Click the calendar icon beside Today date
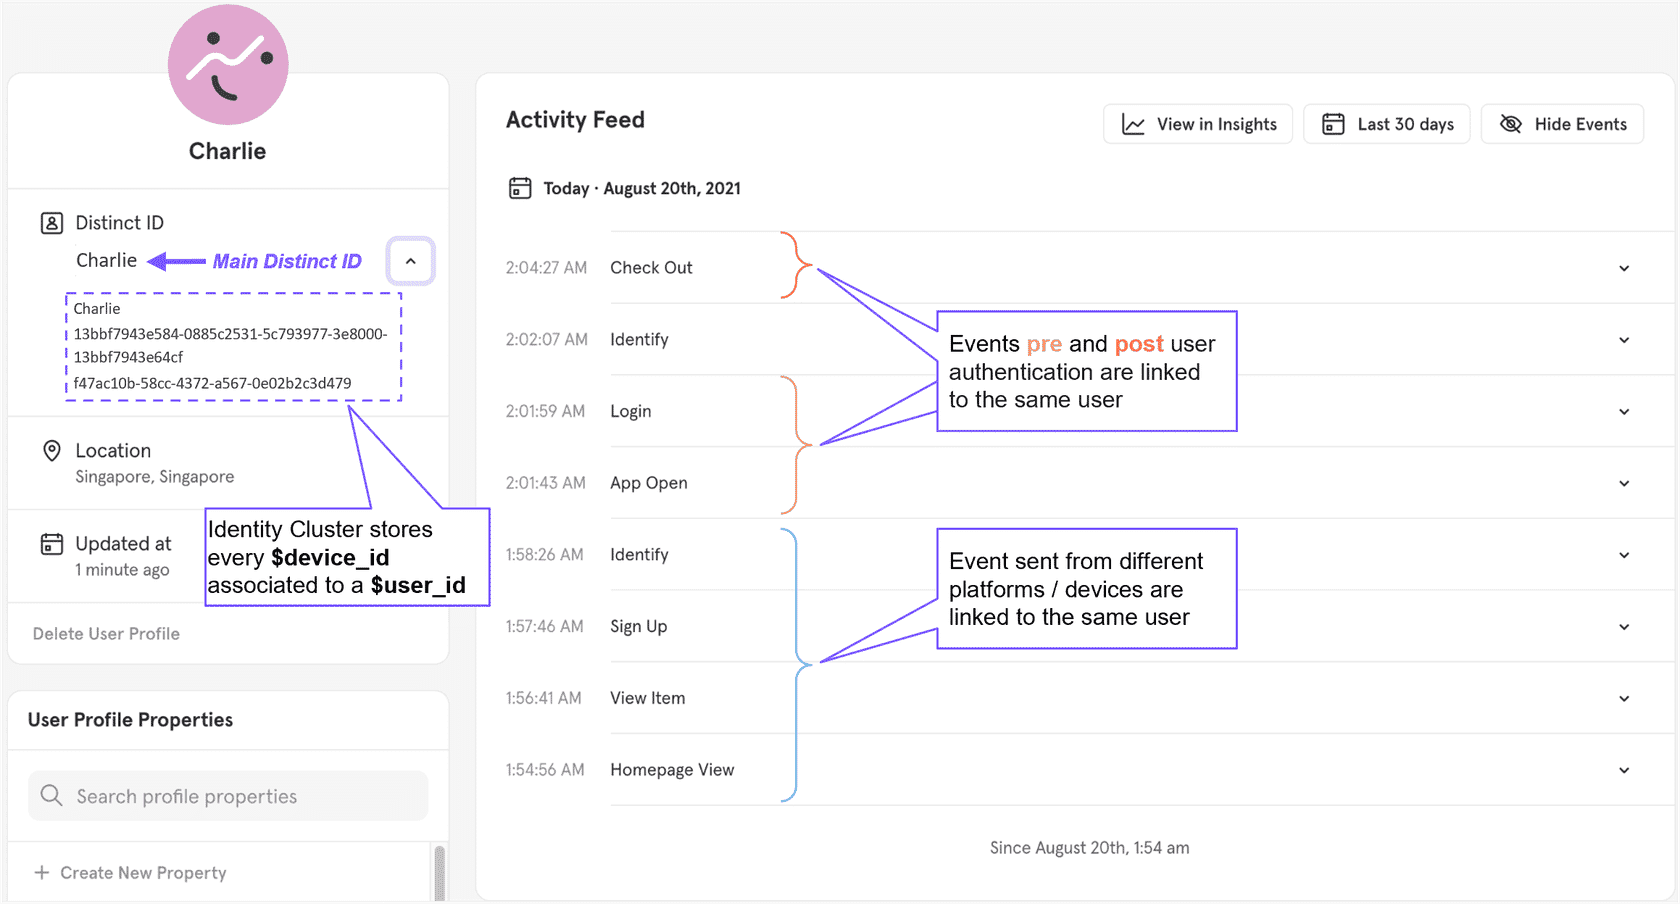 520,188
